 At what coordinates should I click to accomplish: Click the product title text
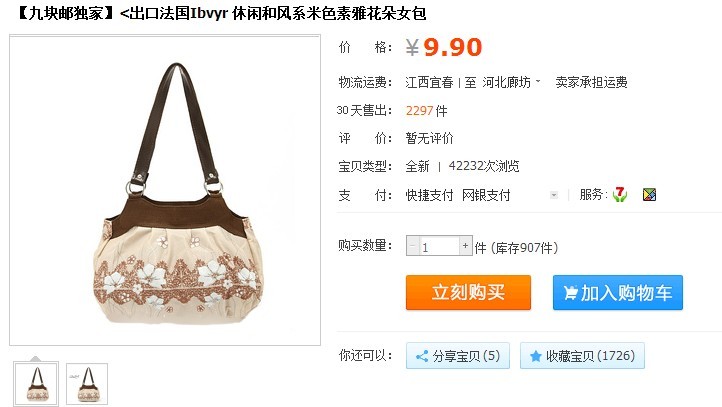click(x=221, y=13)
